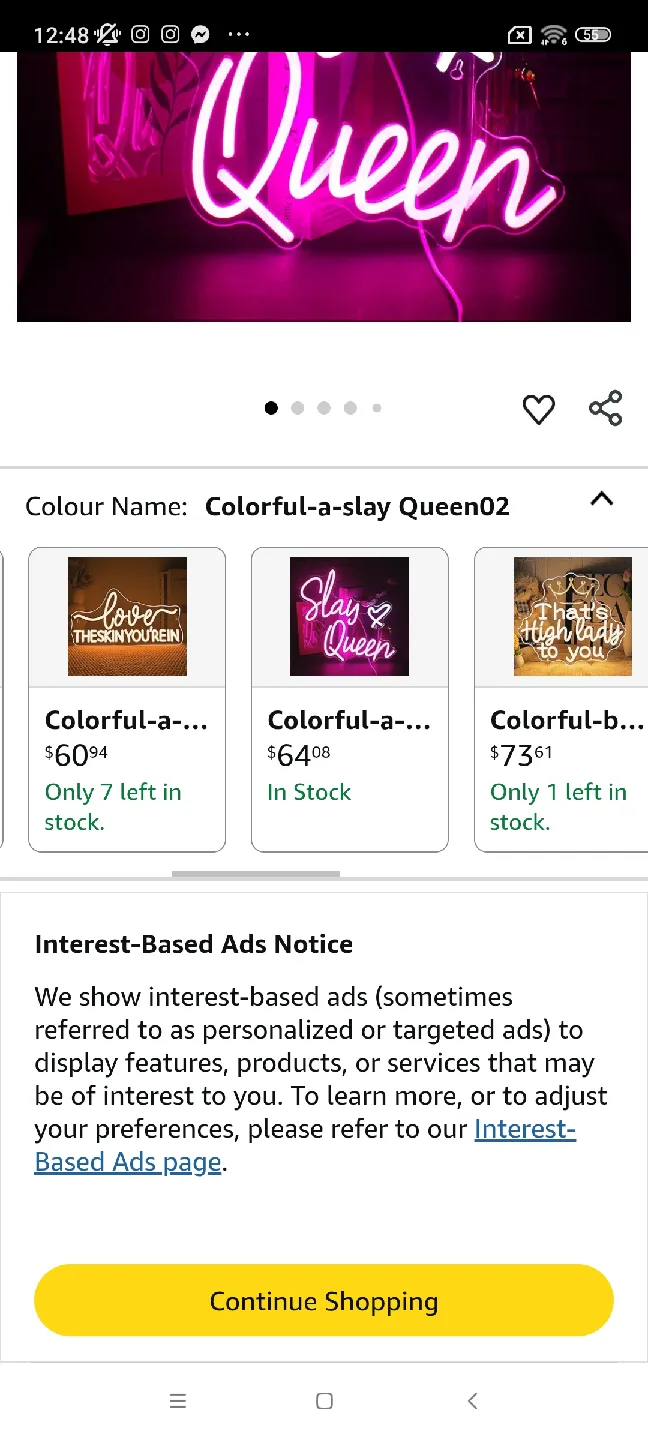This screenshot has width=648, height=1440.
Task: Tap the variant list scrollbar indicator
Action: pos(256,873)
